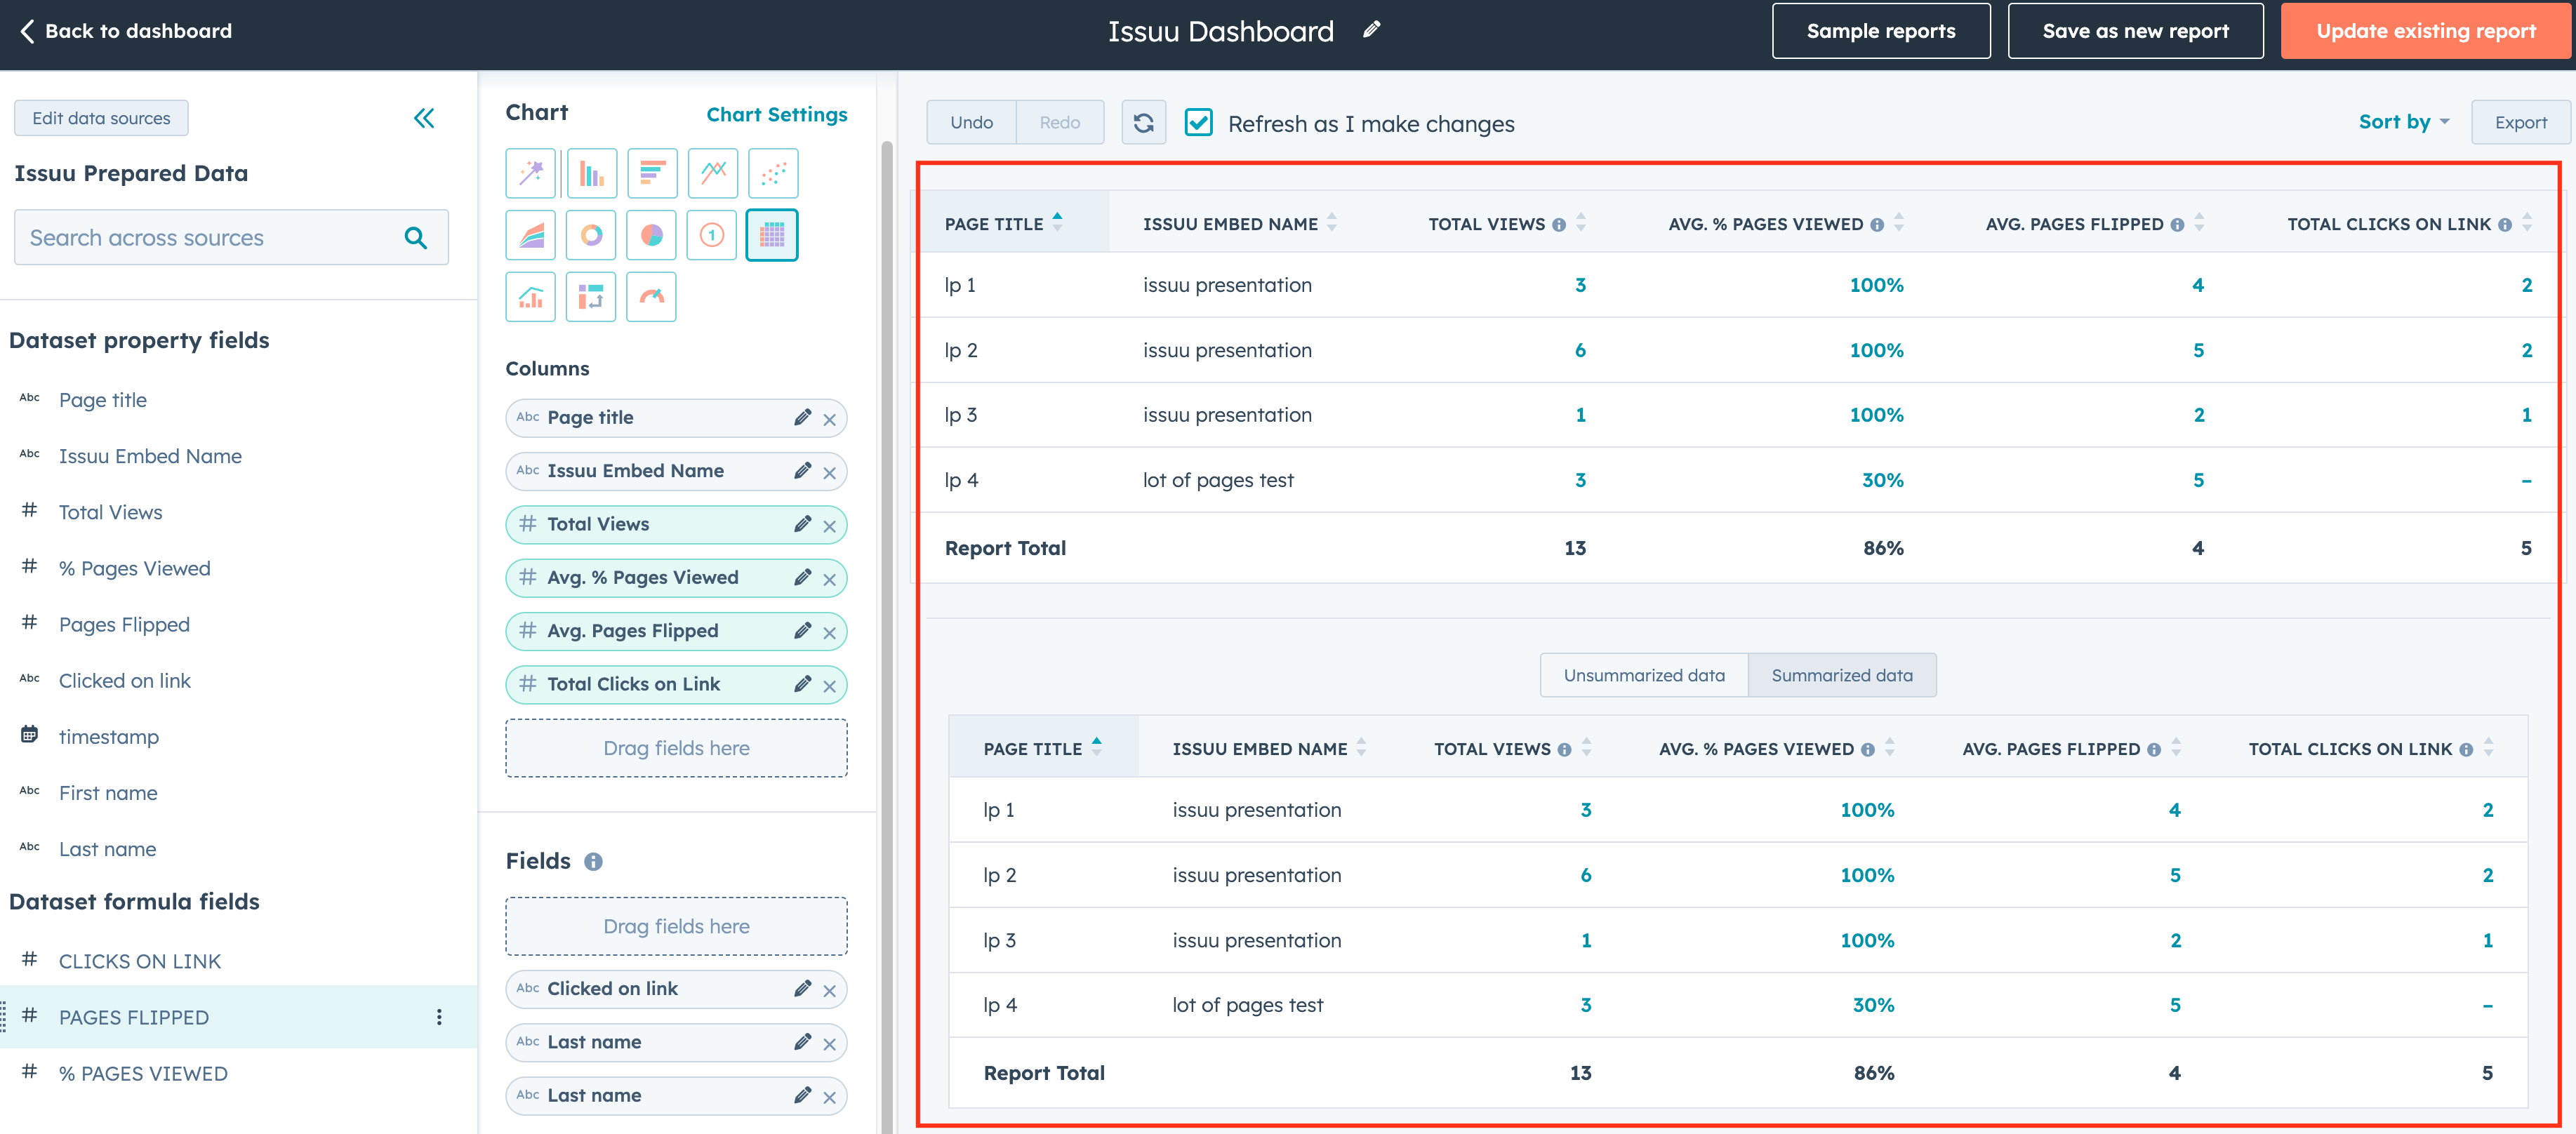Sort lower table by Issuu Embed Name

pyautogui.click(x=1360, y=748)
